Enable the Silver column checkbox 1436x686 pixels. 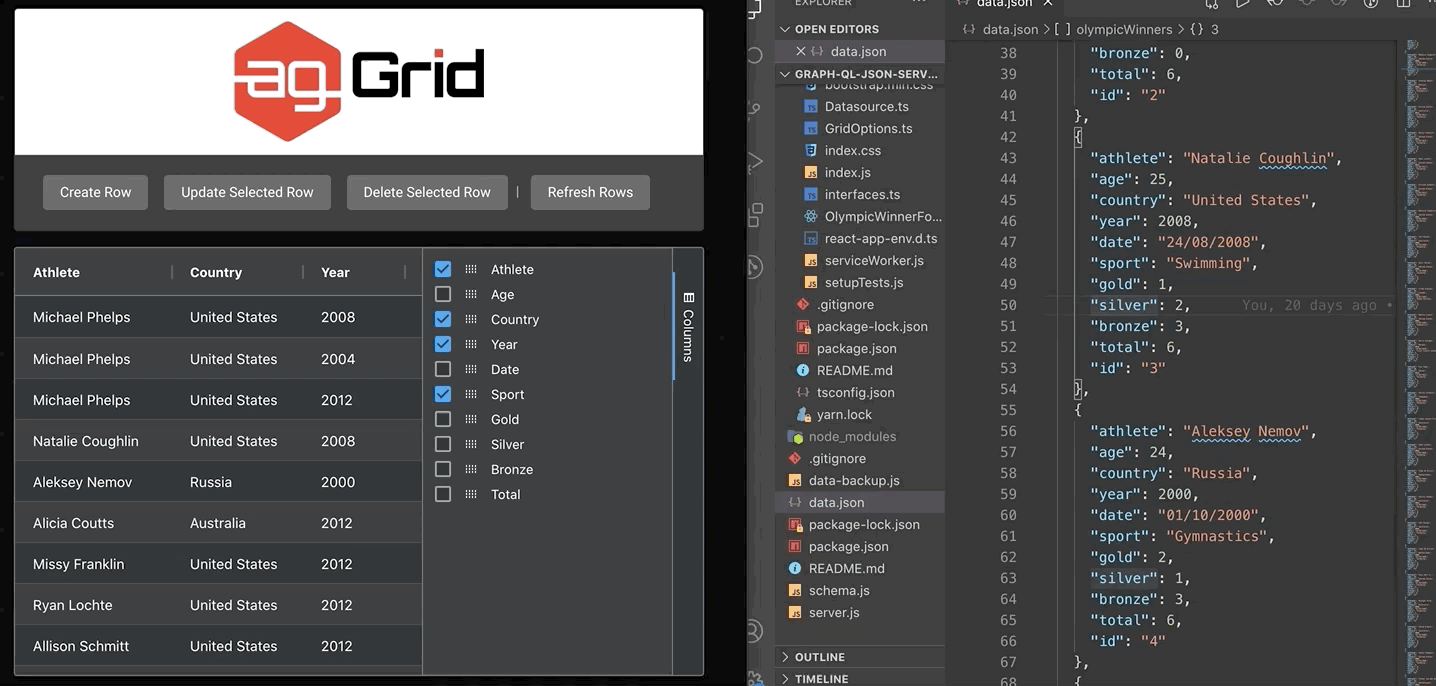(x=443, y=444)
